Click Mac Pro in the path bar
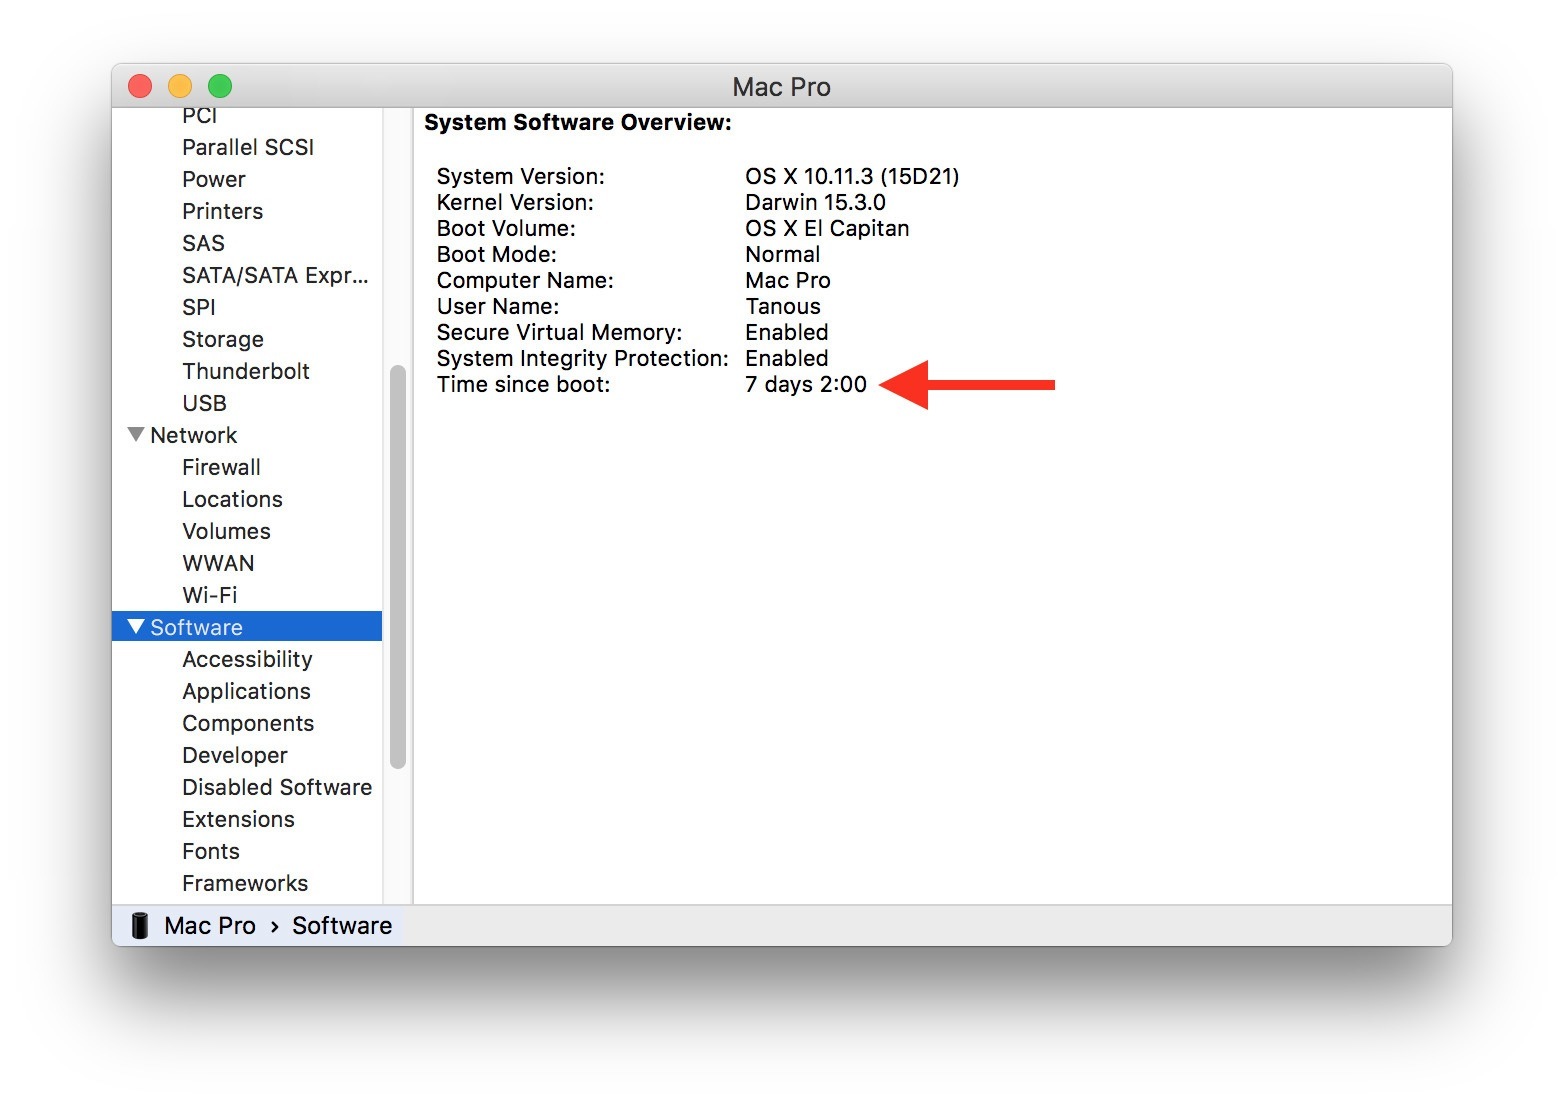 (210, 925)
